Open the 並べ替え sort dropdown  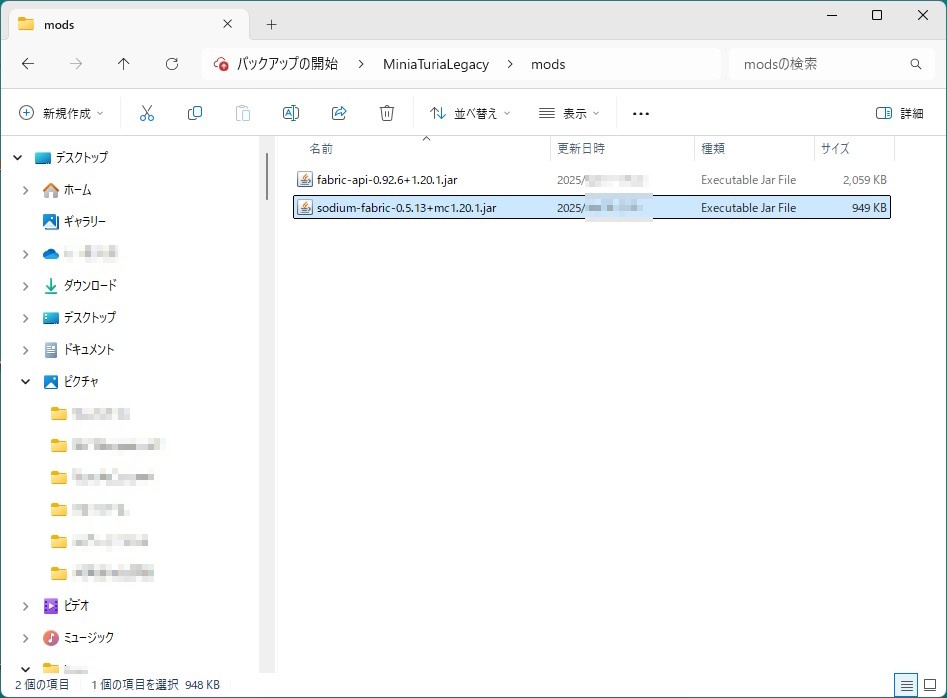pyautogui.click(x=470, y=113)
